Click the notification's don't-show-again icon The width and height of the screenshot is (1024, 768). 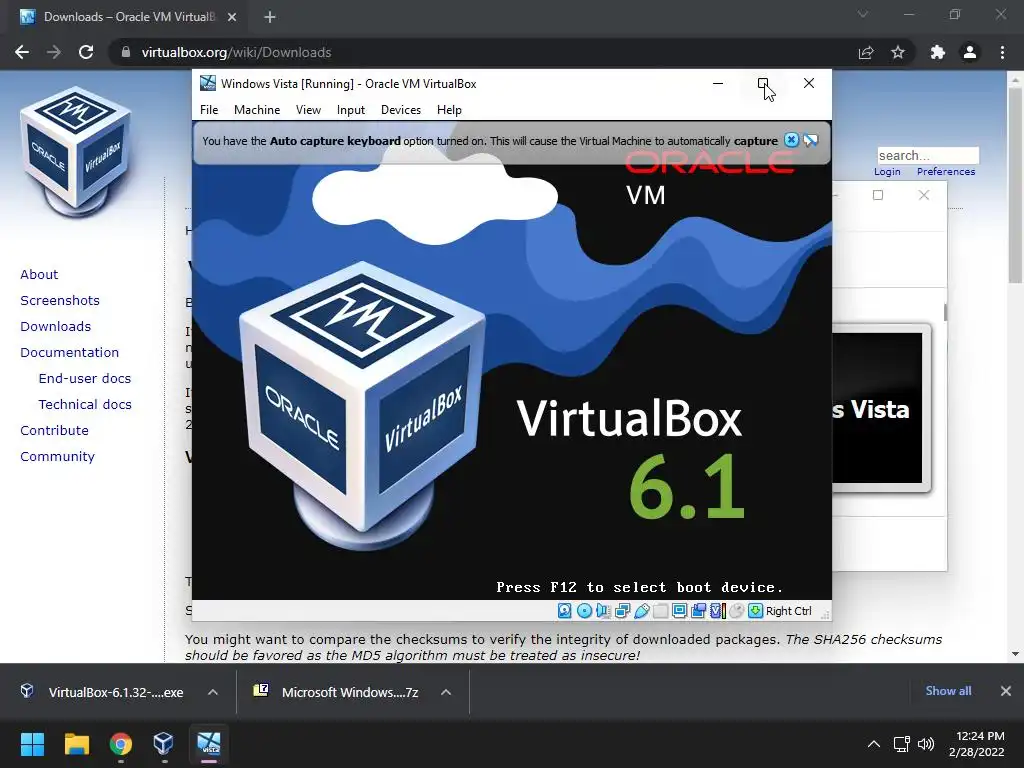810,140
